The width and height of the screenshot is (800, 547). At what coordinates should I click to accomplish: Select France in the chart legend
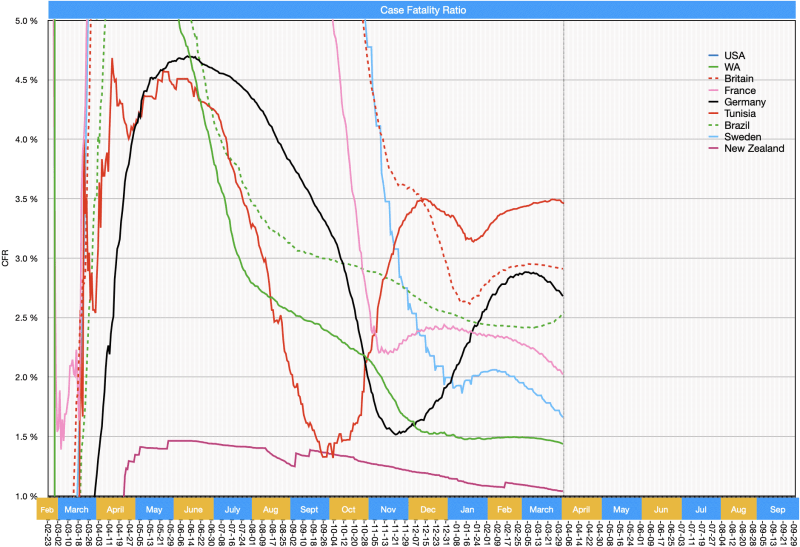pos(739,90)
